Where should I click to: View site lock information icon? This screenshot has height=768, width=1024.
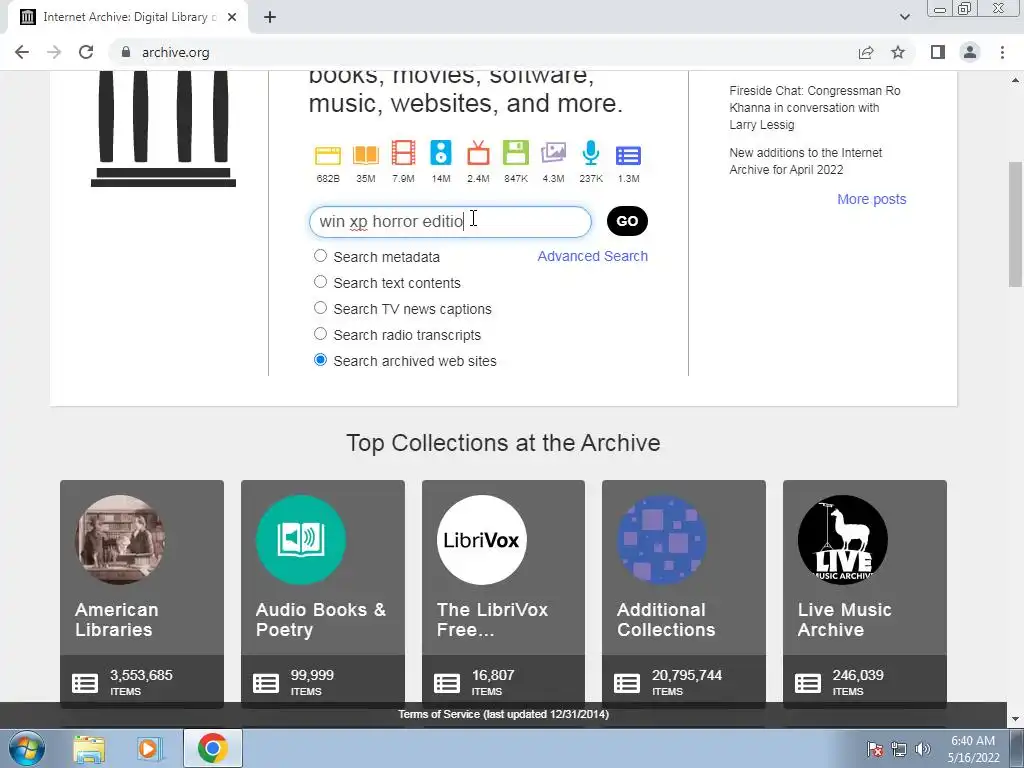[x=126, y=52]
